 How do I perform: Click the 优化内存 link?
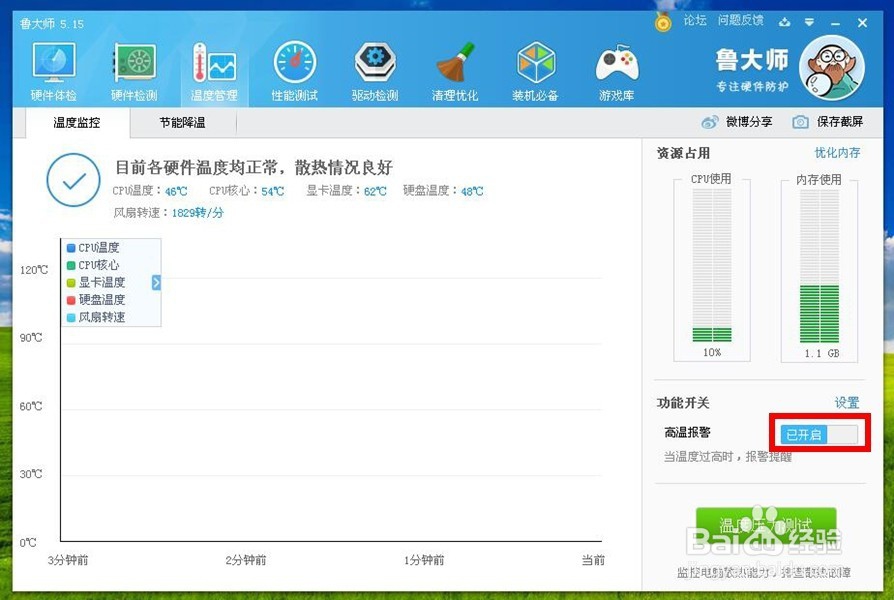click(837, 153)
